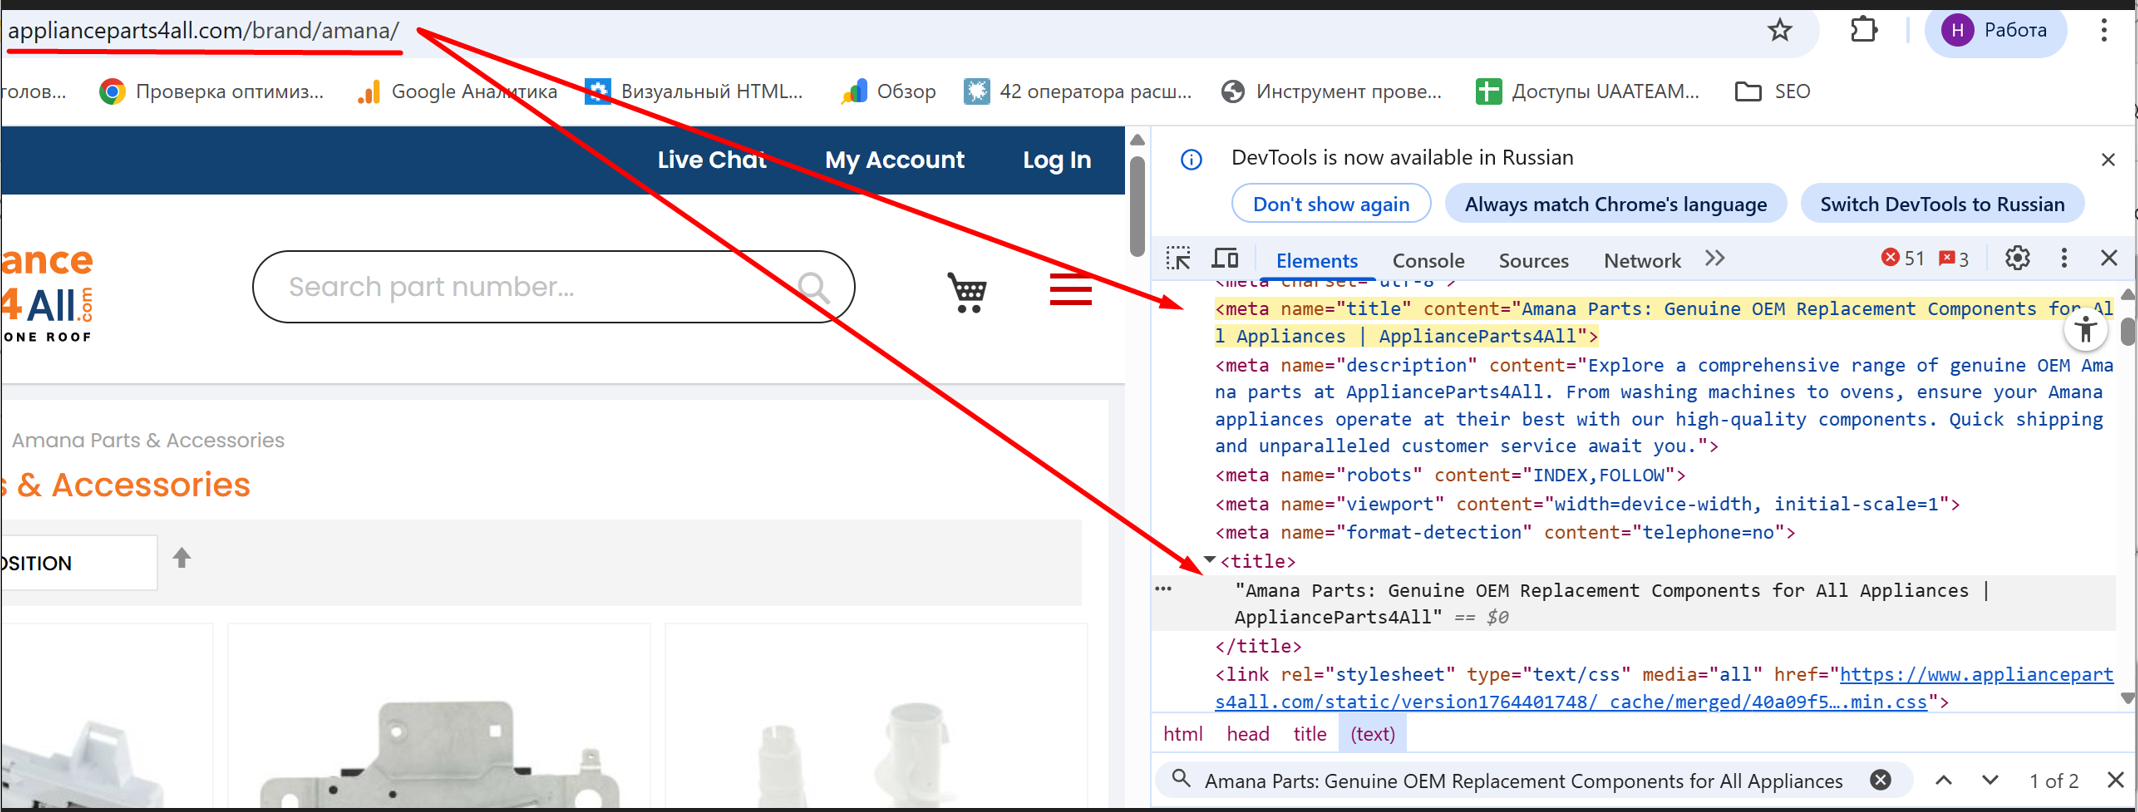Open the three-dot node actions gutter
Viewport: 2138px width, 812px height.
(x=1163, y=589)
